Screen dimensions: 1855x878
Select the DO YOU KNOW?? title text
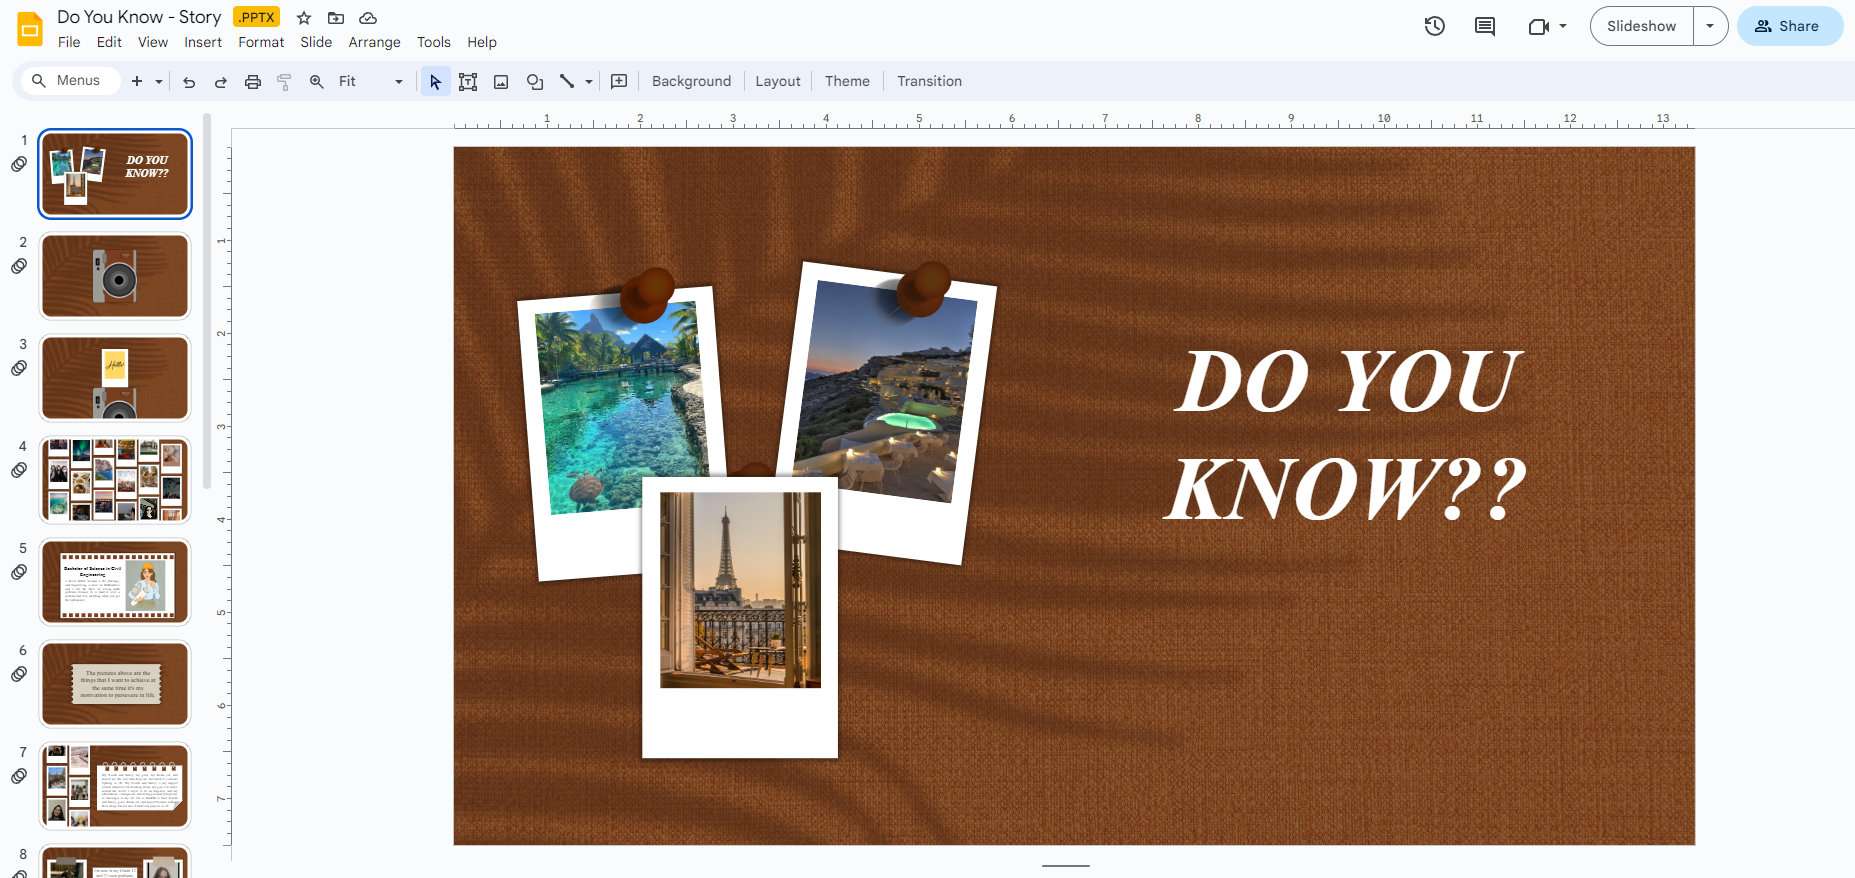point(1346,435)
